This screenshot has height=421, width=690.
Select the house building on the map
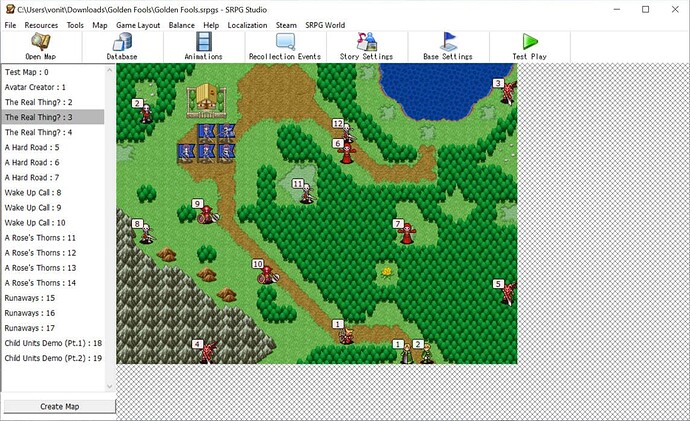click(206, 100)
